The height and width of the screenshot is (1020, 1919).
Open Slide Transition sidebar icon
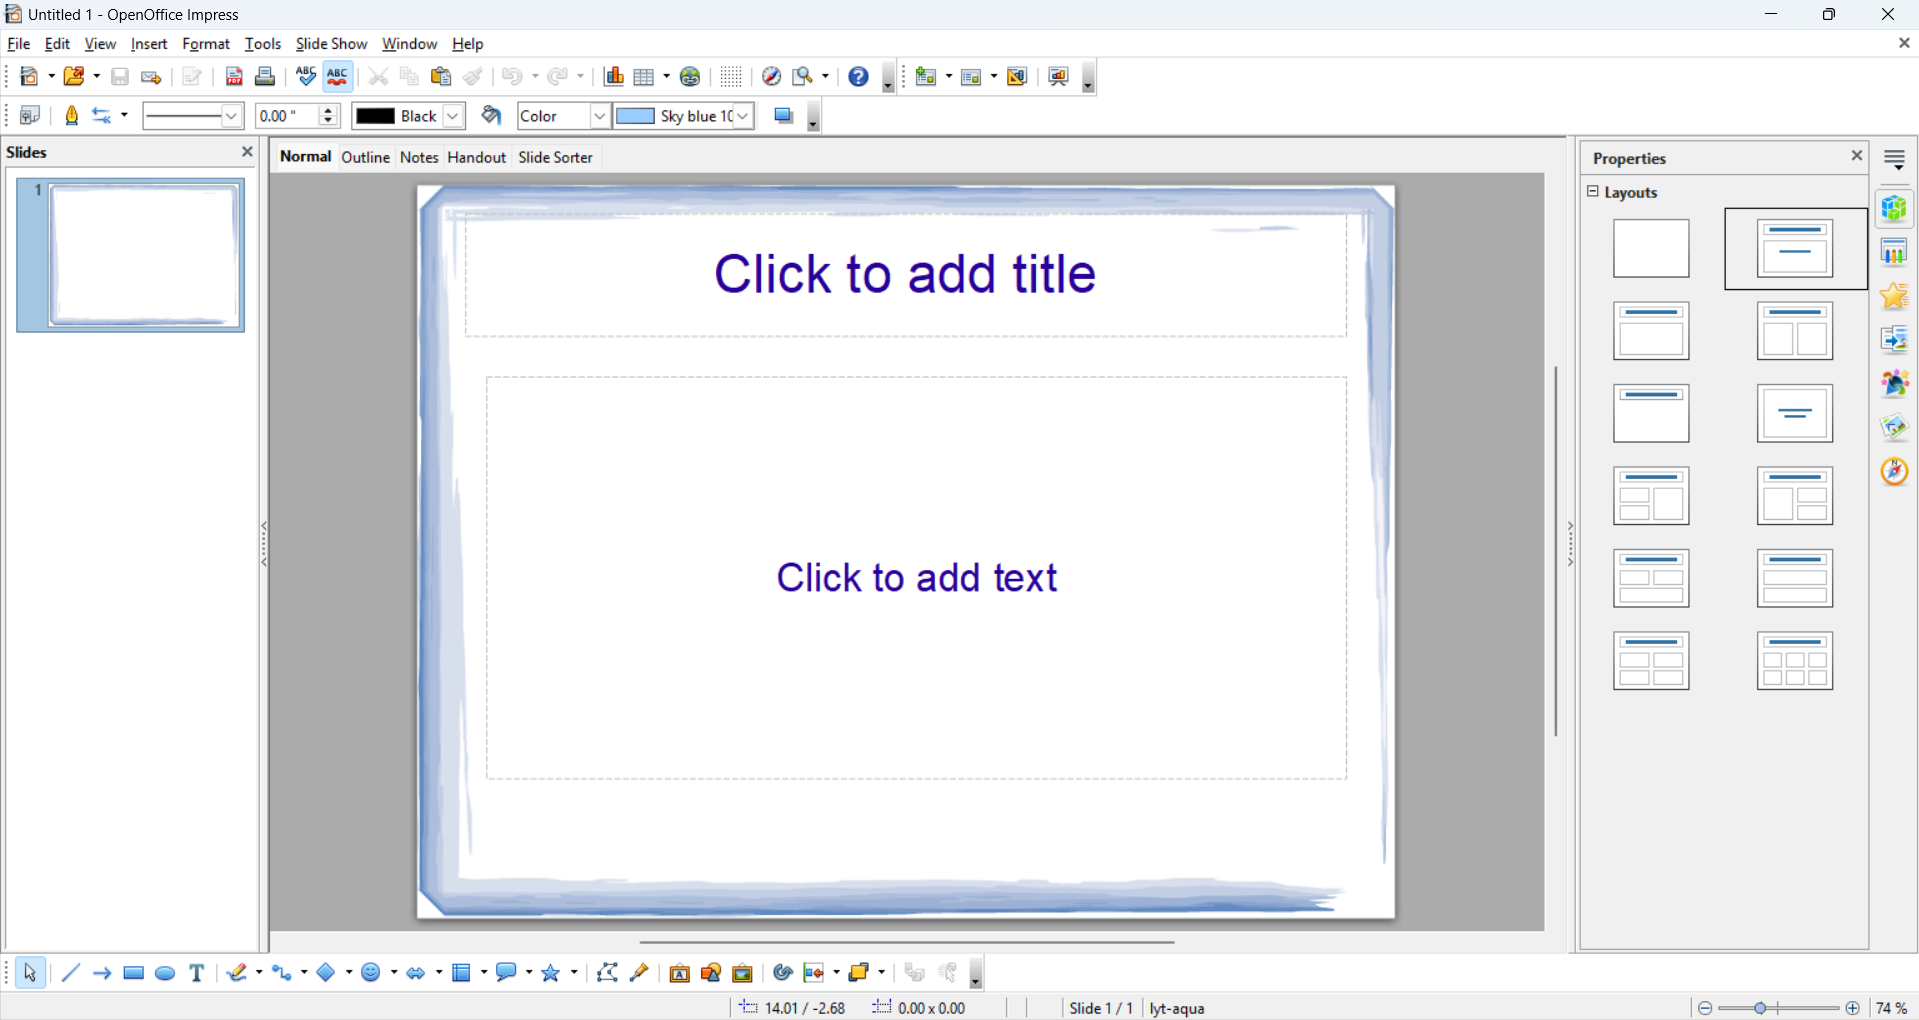[1895, 340]
